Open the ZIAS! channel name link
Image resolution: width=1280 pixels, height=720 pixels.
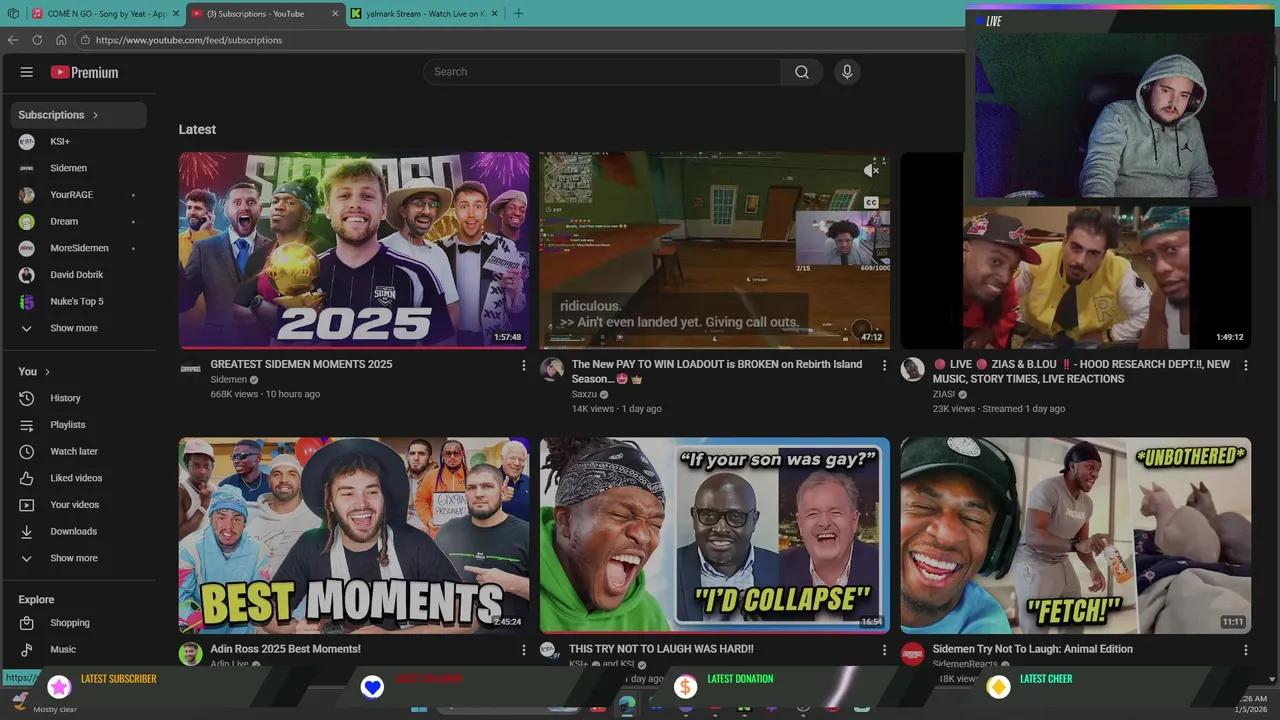coord(944,394)
